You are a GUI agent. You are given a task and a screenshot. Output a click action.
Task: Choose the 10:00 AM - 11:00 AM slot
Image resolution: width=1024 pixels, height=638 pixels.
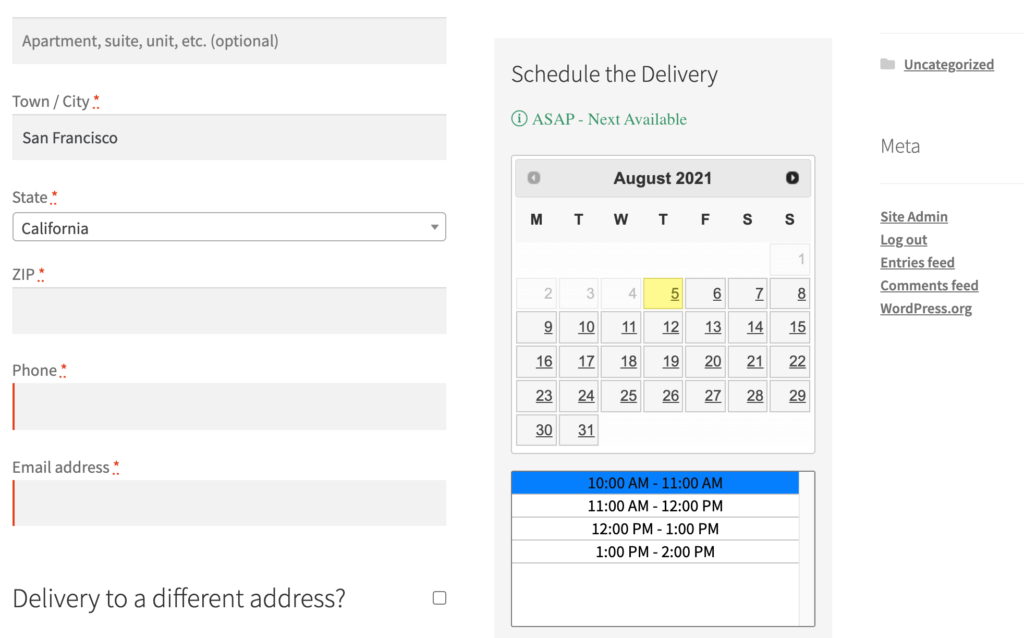[x=655, y=482]
